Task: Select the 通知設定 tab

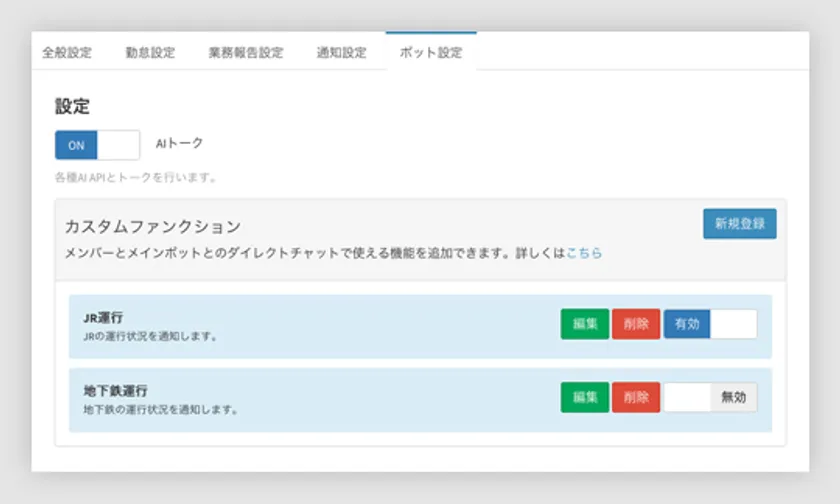Action: tap(341, 53)
